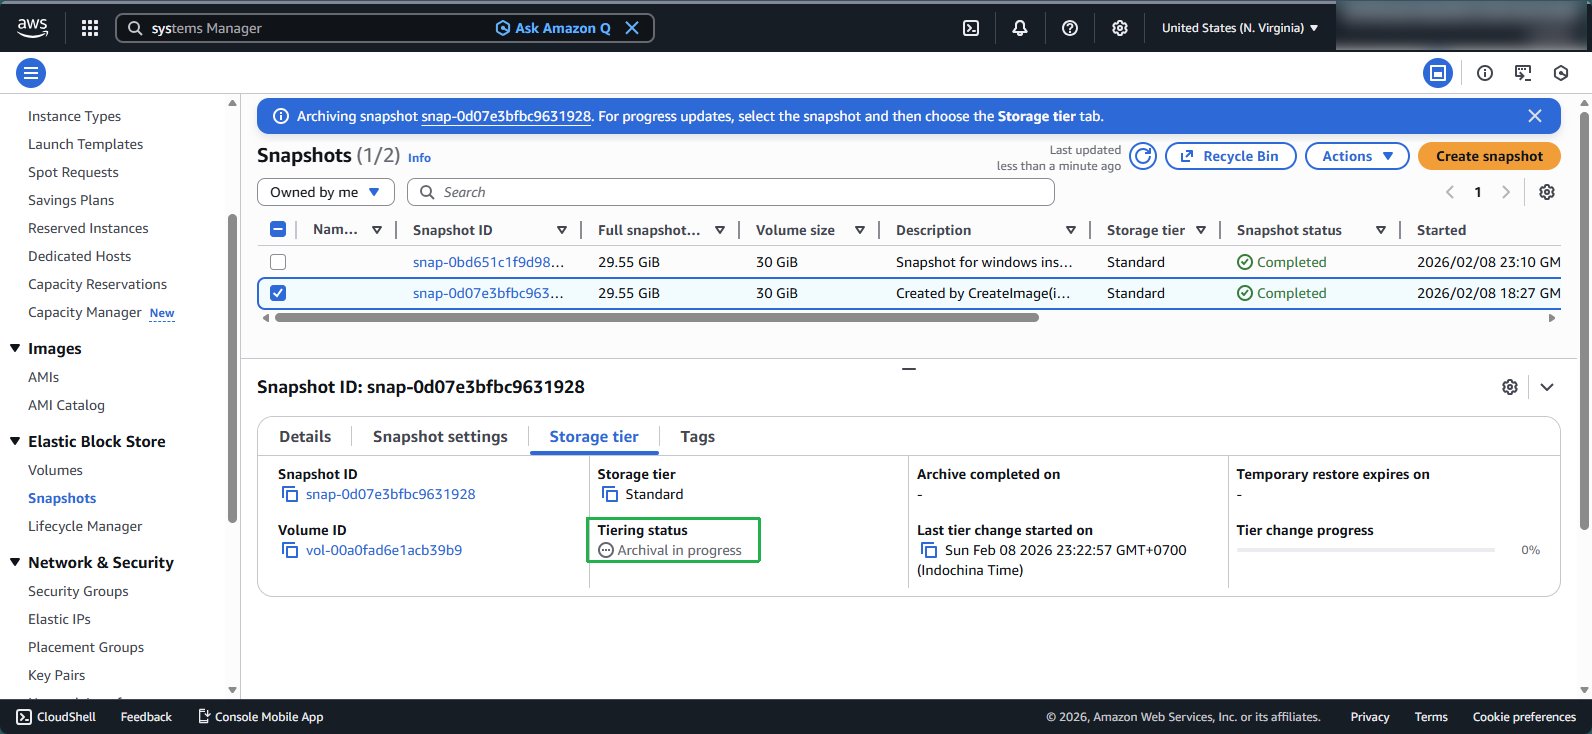Screen dimensions: 1592x734
Task: Open Security Groups in sidebar
Action: (x=78, y=591)
